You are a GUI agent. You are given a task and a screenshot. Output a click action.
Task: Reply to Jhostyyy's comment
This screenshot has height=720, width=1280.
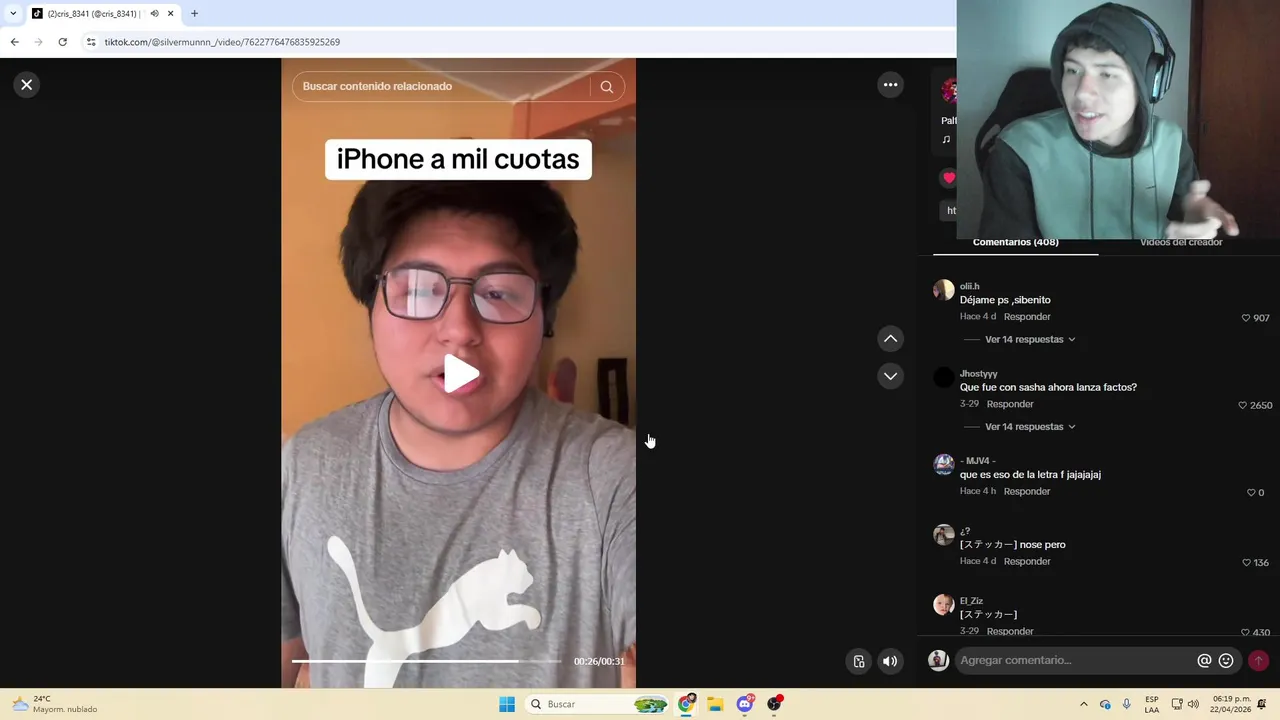[x=1010, y=404]
